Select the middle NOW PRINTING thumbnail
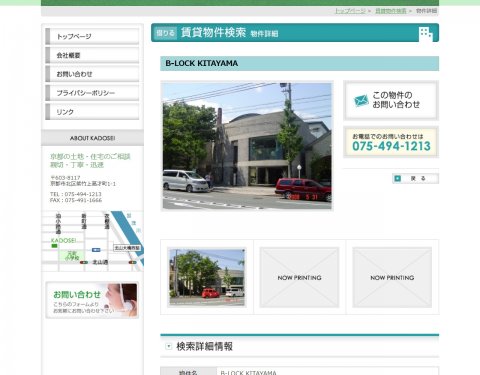Viewport: 480px width, 375px height. tap(299, 277)
